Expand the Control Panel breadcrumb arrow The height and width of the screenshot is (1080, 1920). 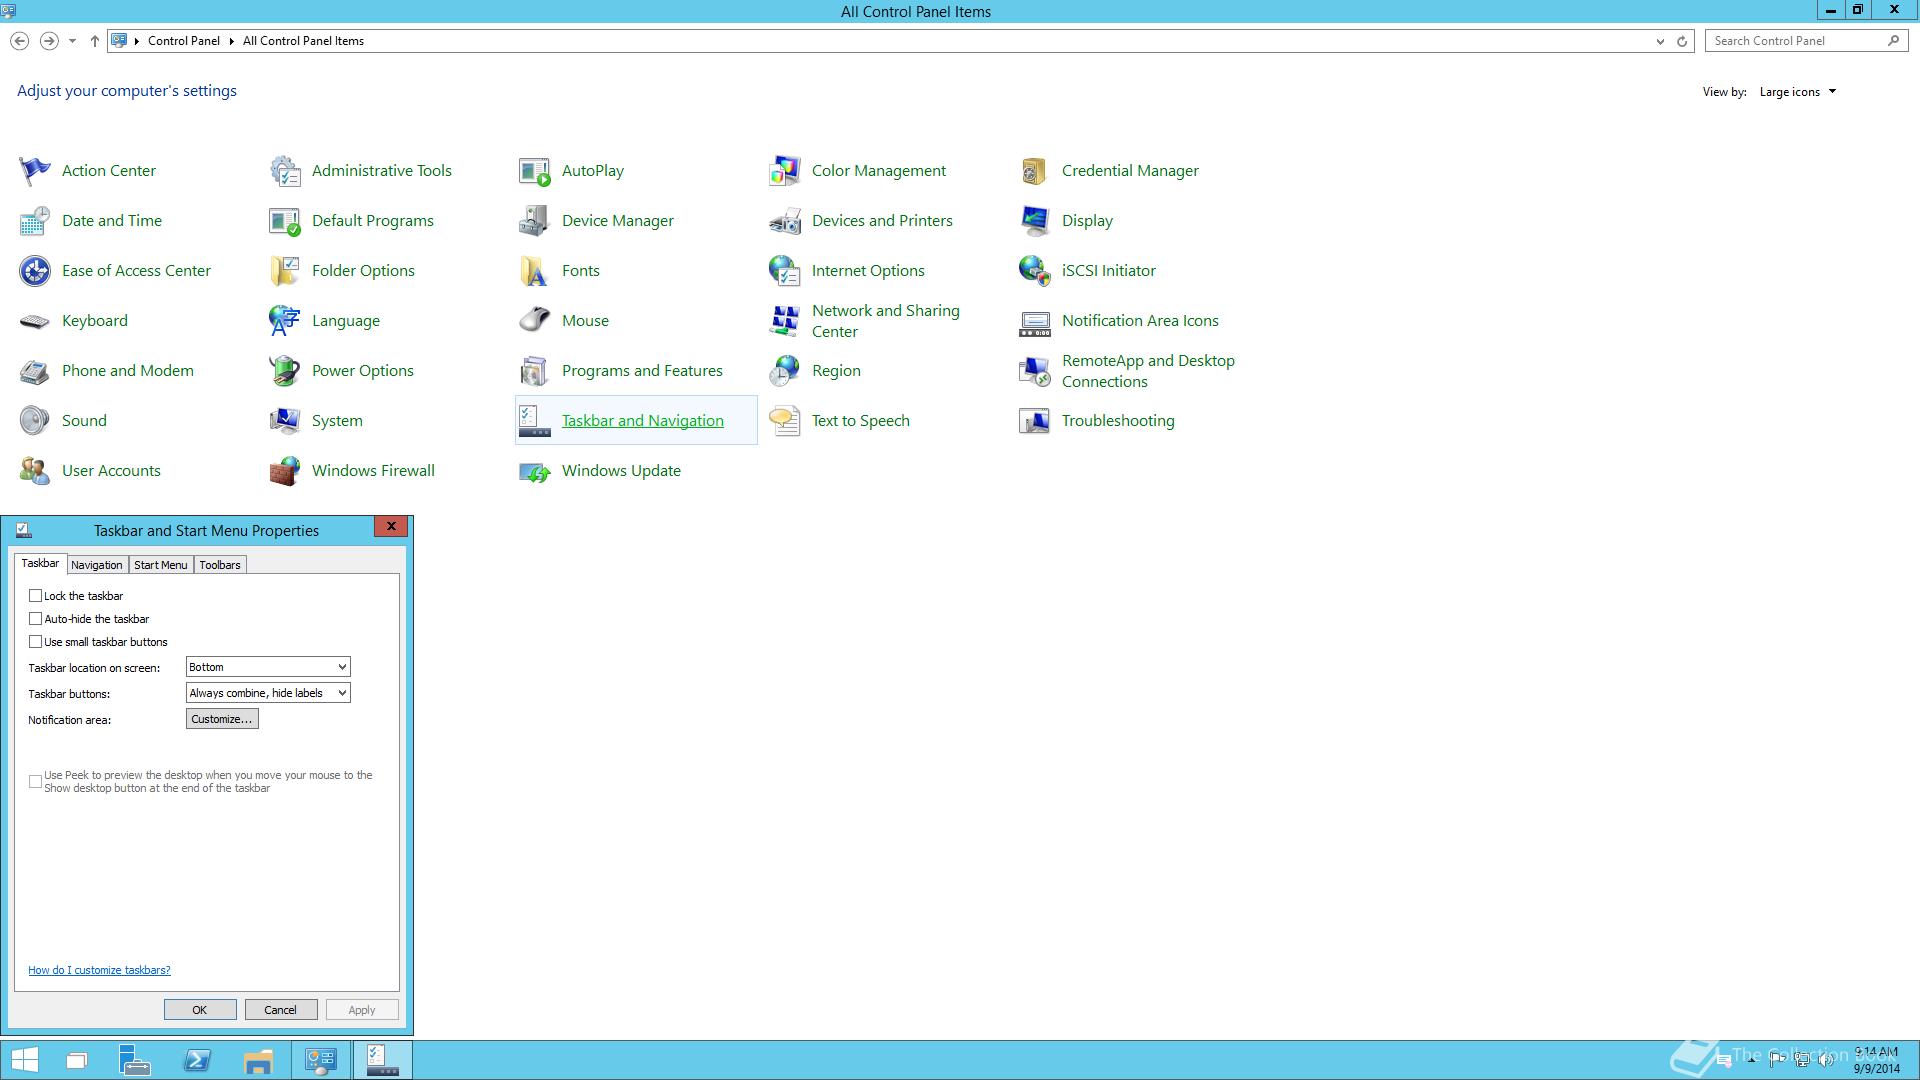pos(232,41)
